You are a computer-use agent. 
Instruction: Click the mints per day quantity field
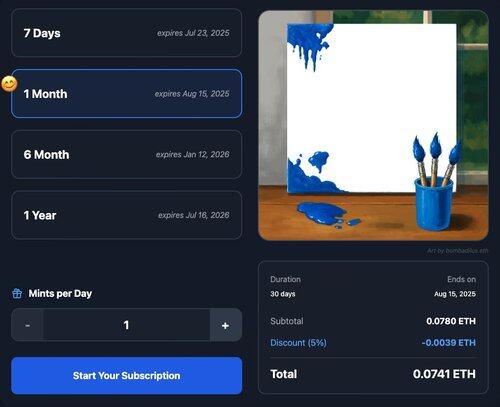tap(127, 325)
